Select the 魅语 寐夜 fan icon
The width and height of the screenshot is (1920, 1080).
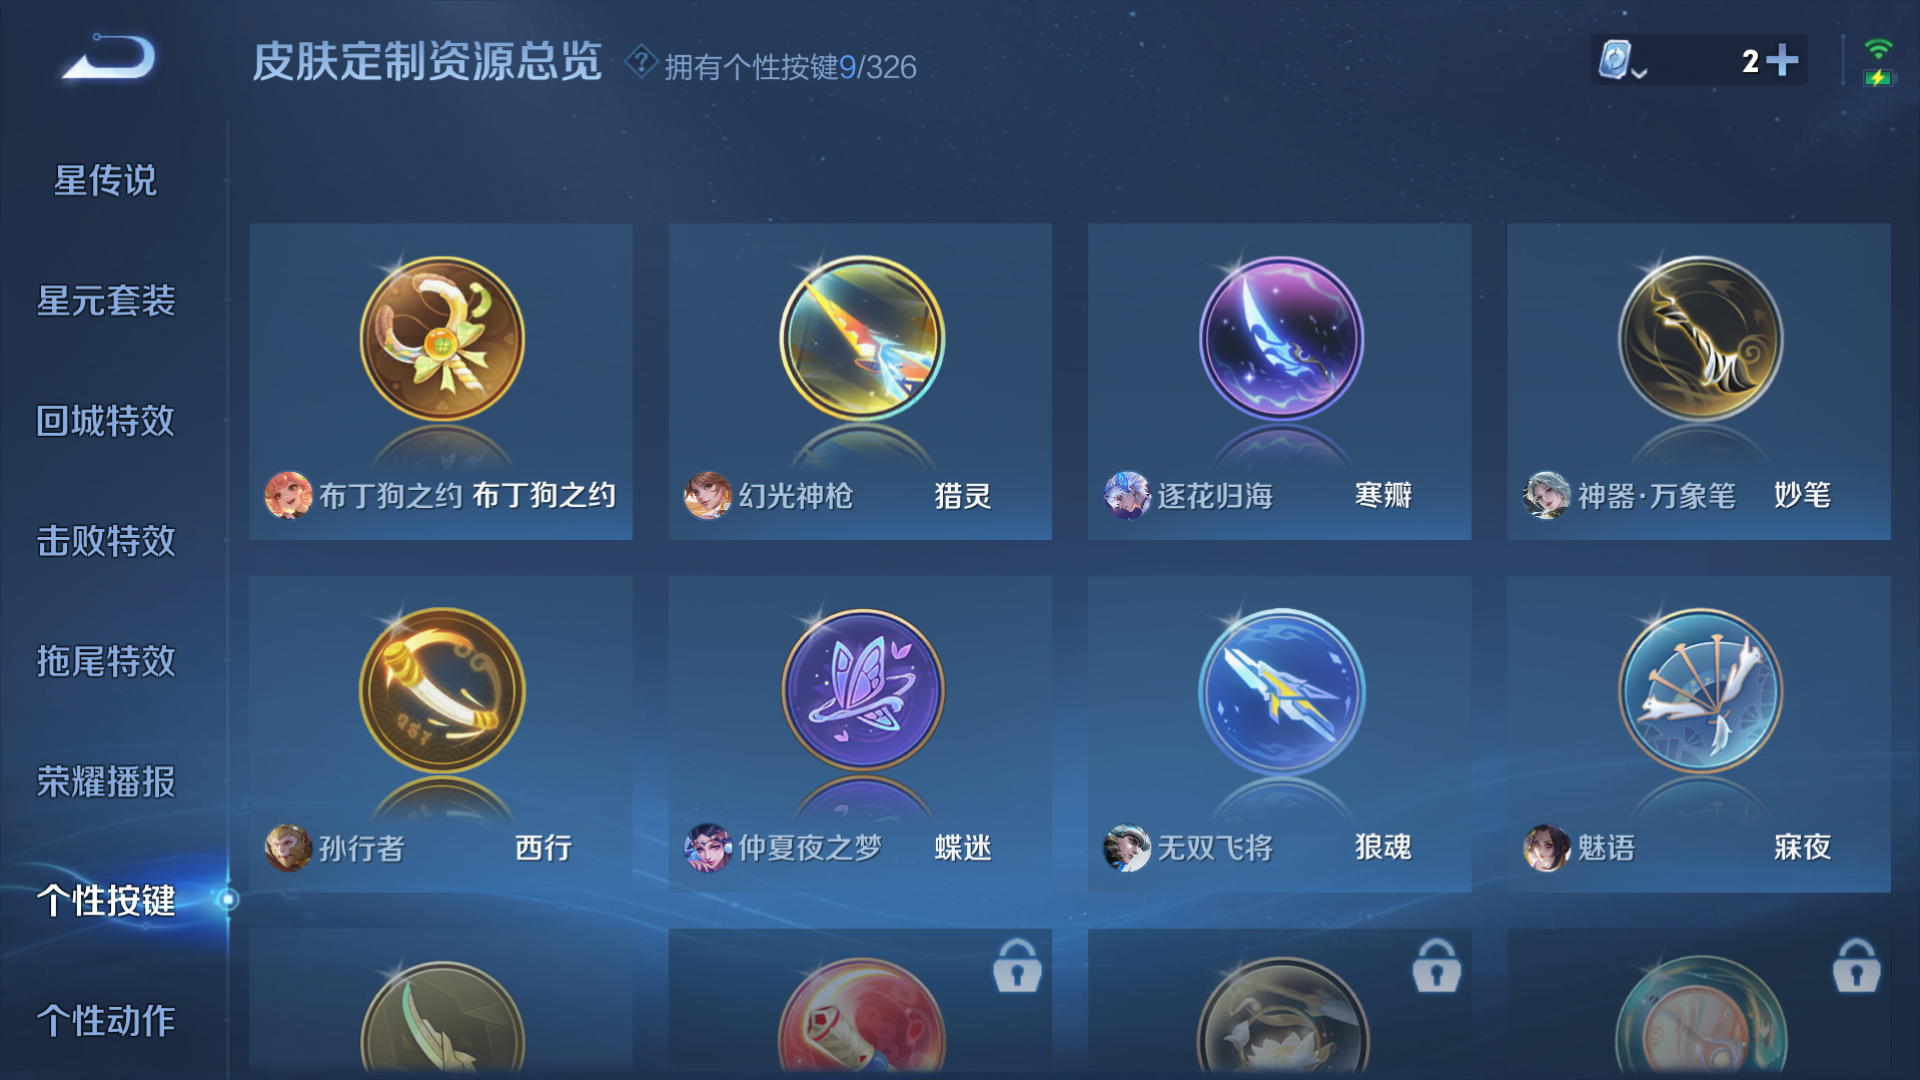click(x=1700, y=691)
